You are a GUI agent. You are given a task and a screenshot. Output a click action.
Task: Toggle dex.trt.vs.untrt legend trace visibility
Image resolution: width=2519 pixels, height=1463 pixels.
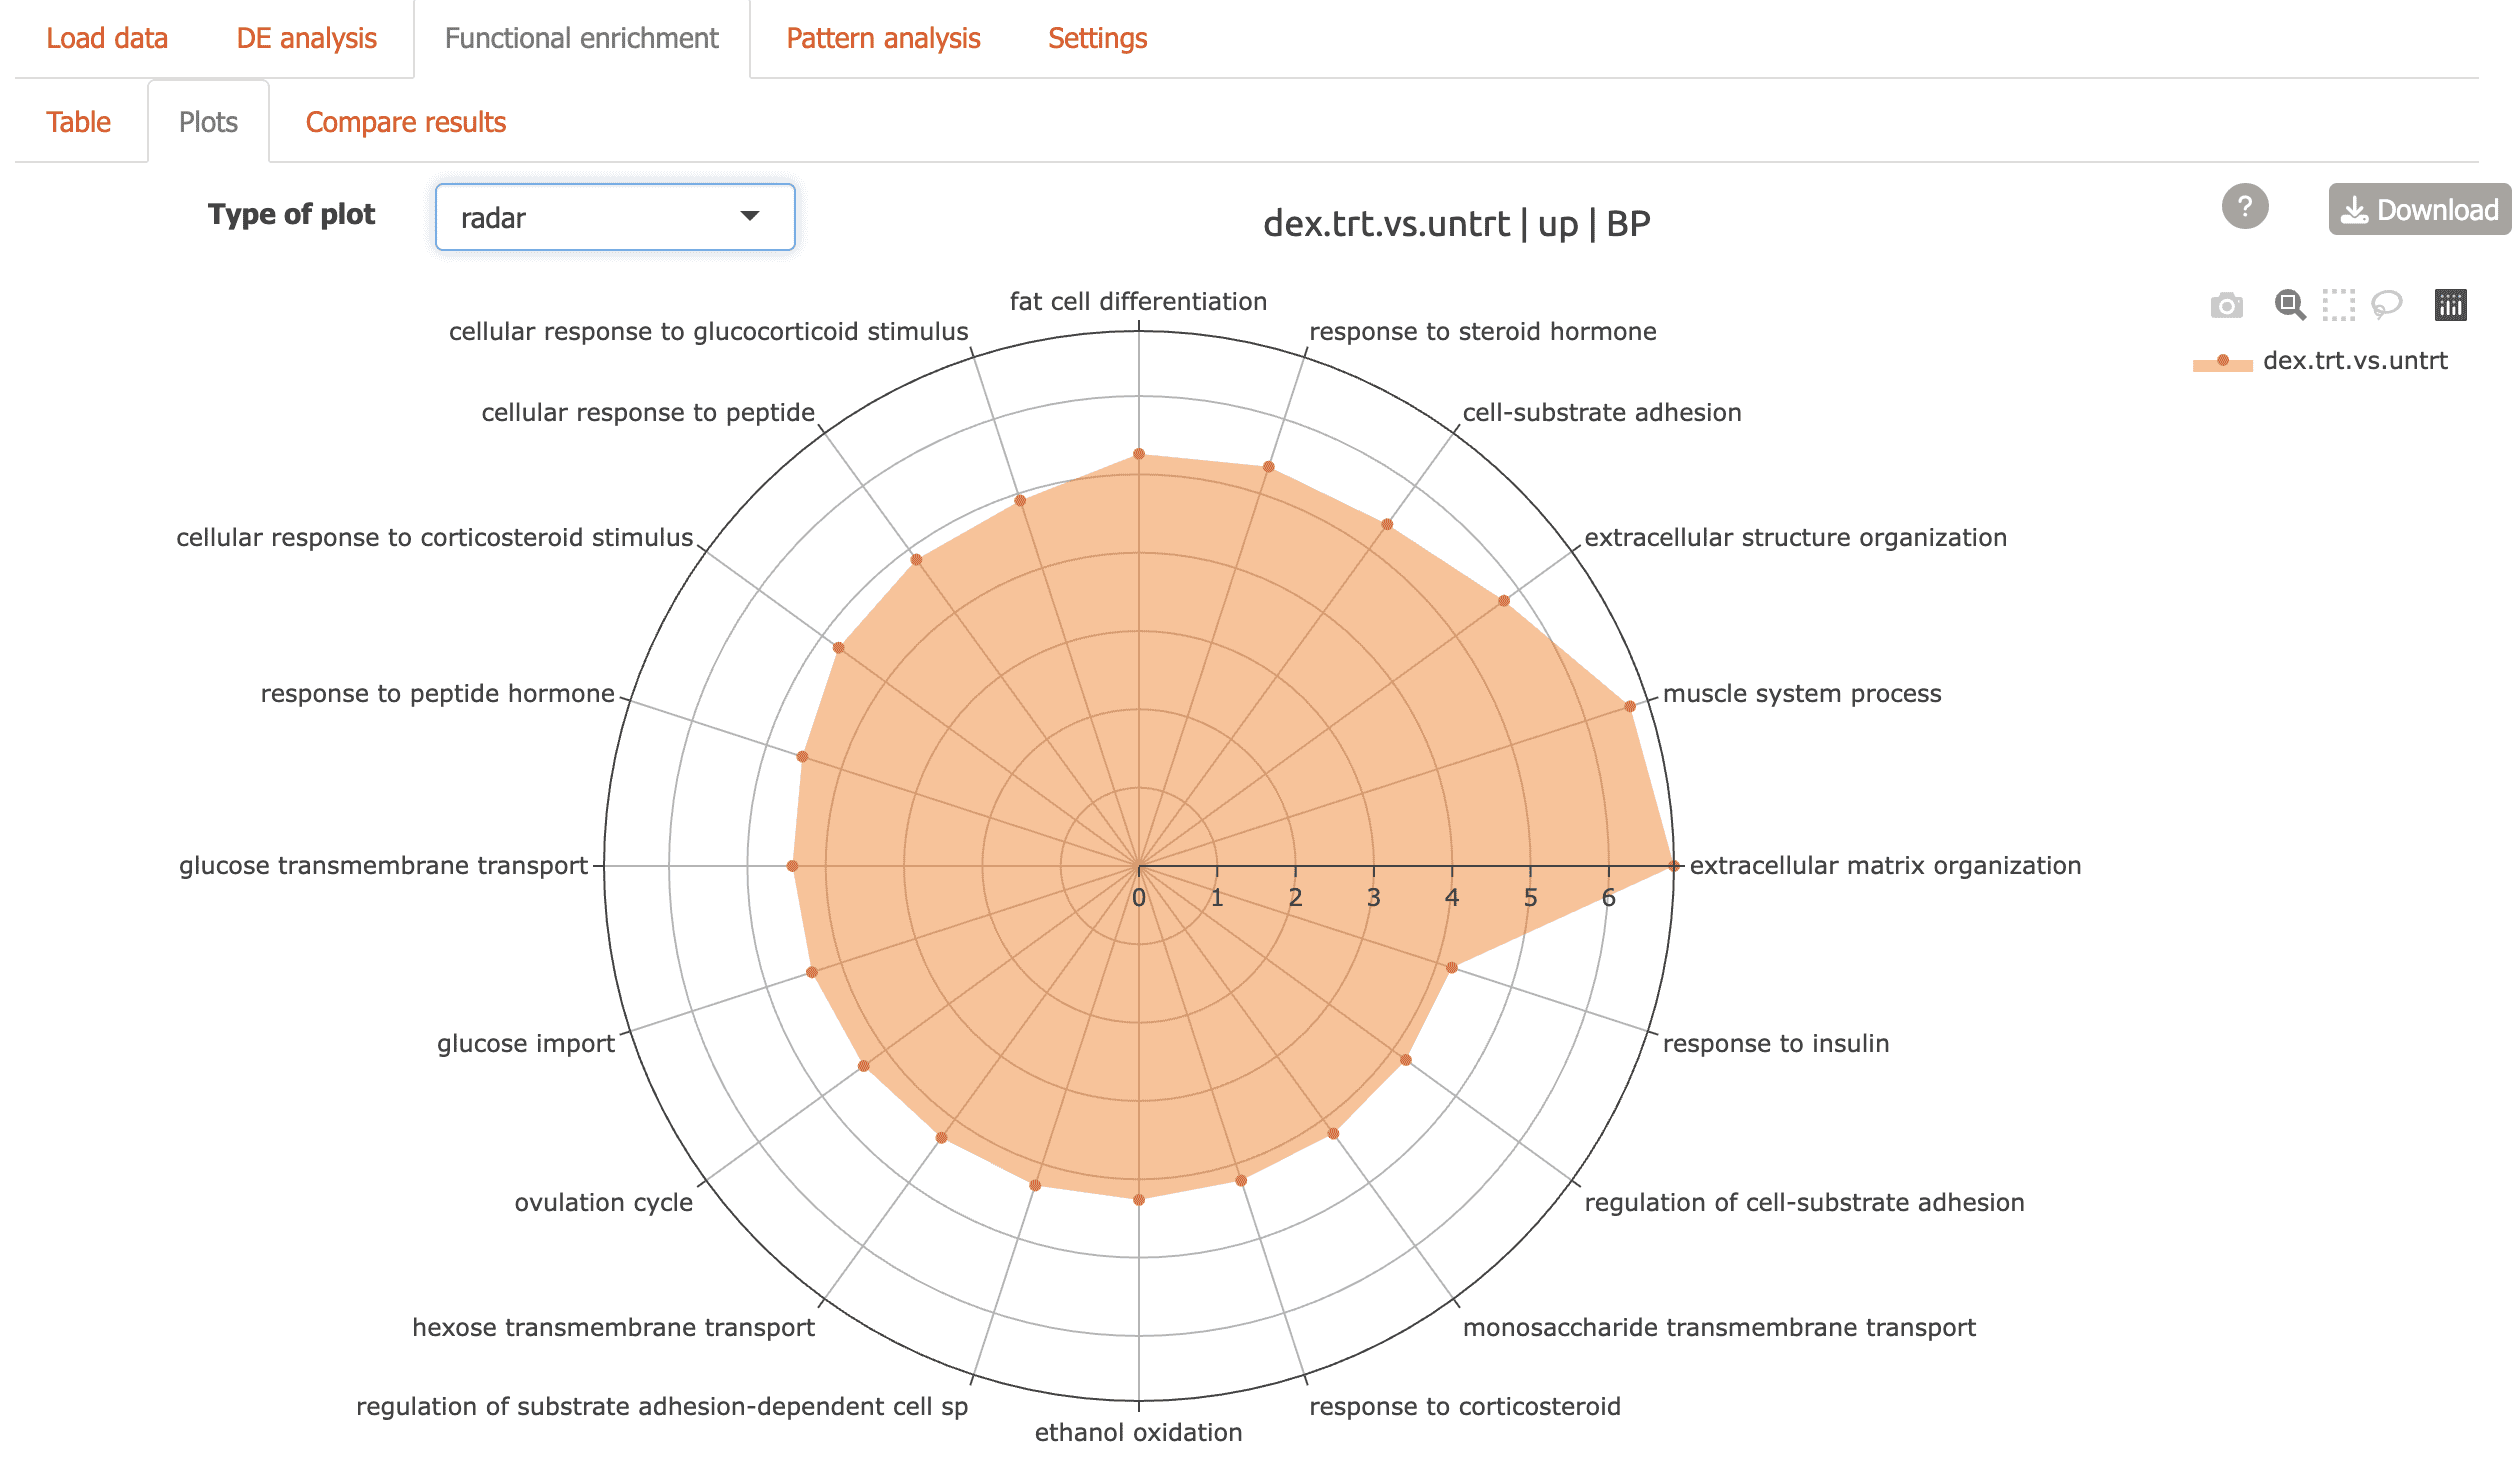[2354, 361]
